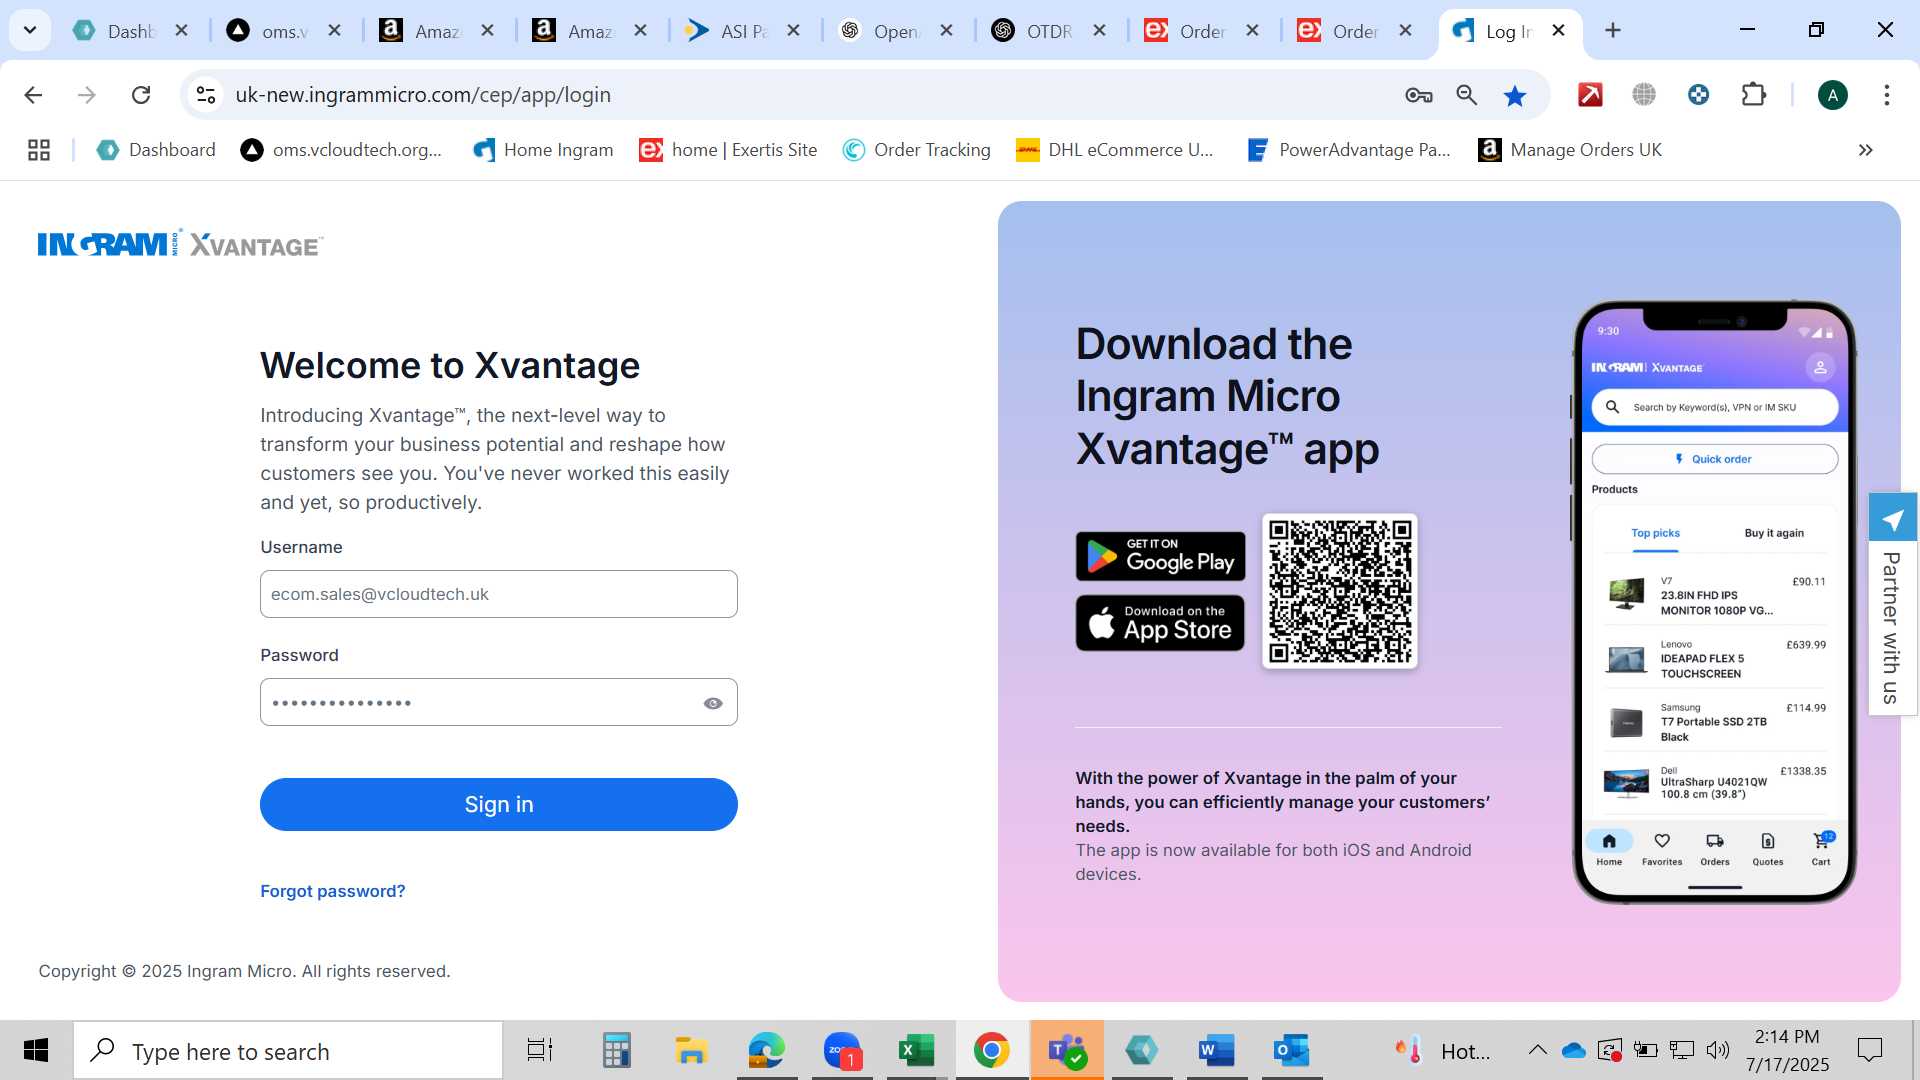This screenshot has height=1080, width=1920.
Task: Close the Log In tab
Action: (1558, 31)
